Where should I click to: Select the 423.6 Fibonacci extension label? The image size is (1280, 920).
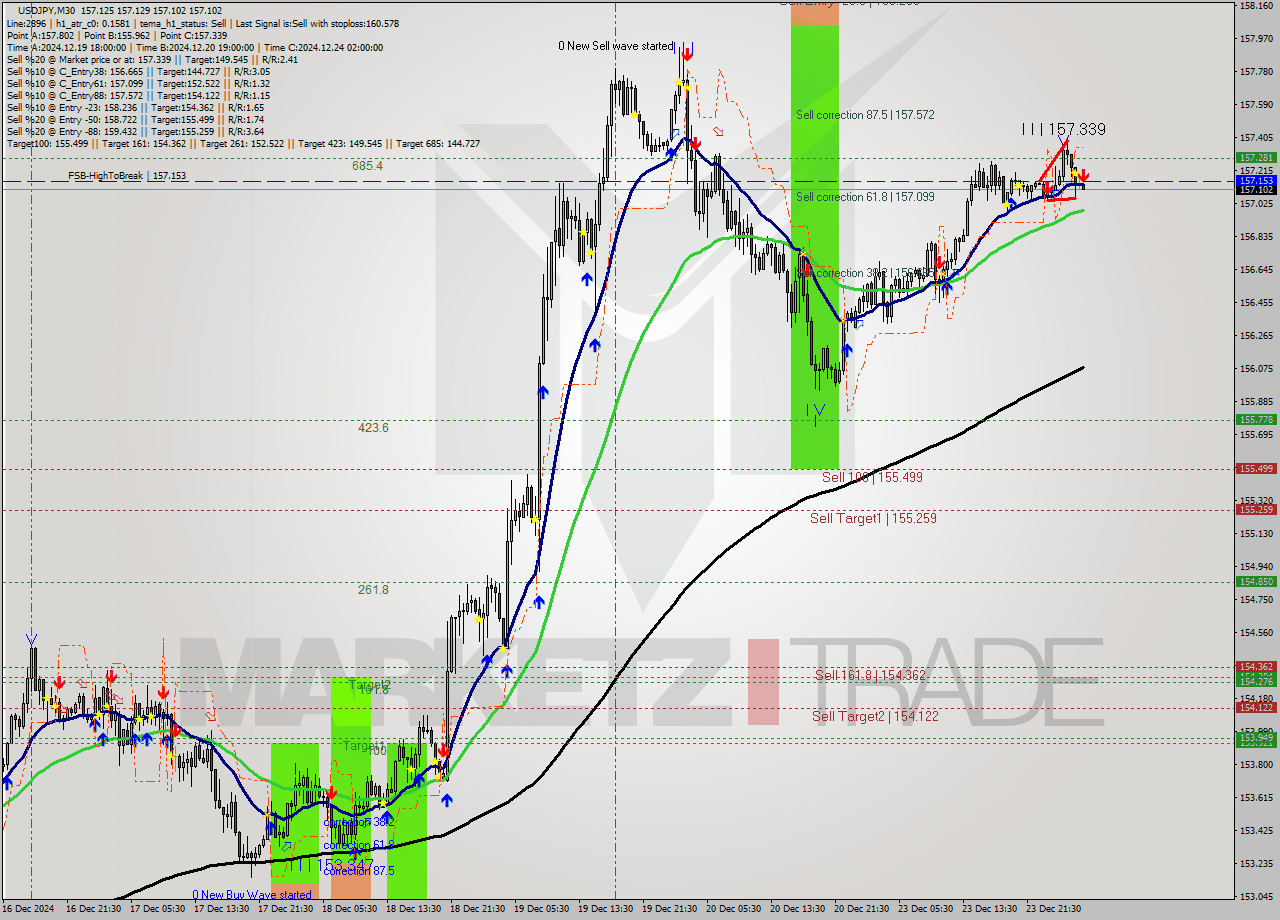click(373, 428)
